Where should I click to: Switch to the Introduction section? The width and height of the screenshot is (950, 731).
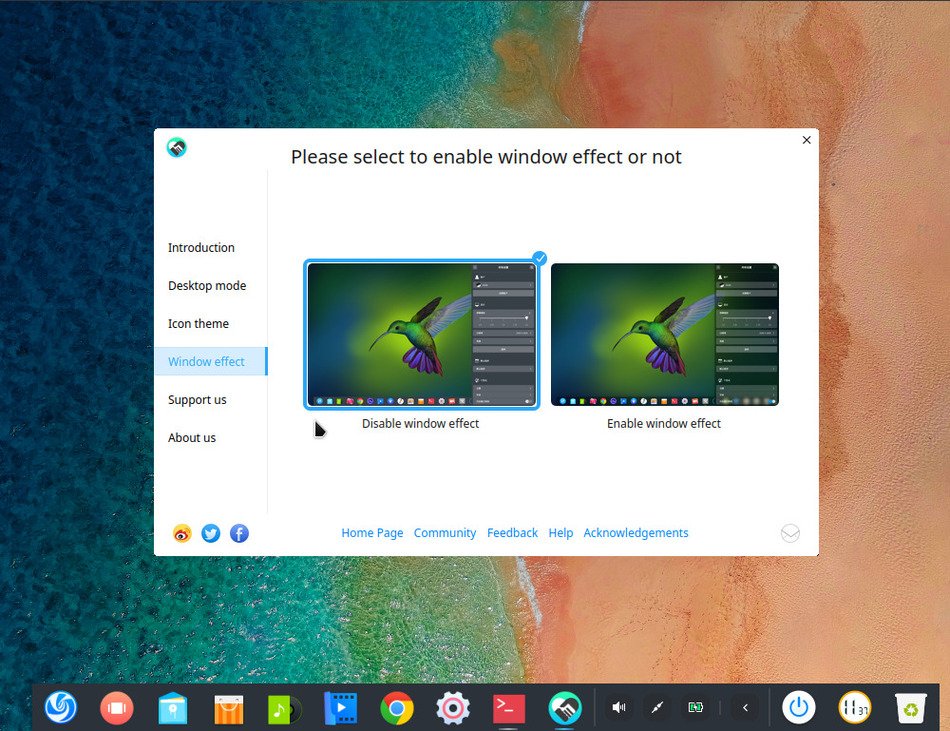(201, 247)
